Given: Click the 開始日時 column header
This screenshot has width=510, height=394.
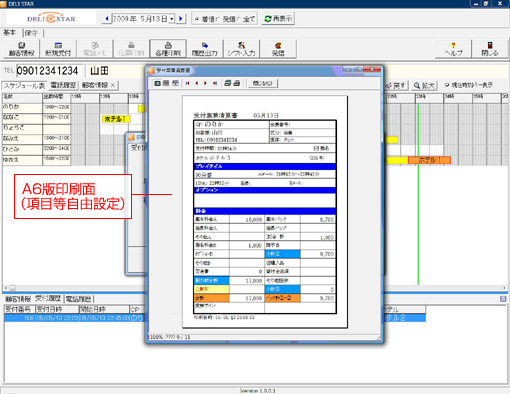Looking at the screenshot, I should (x=104, y=309).
